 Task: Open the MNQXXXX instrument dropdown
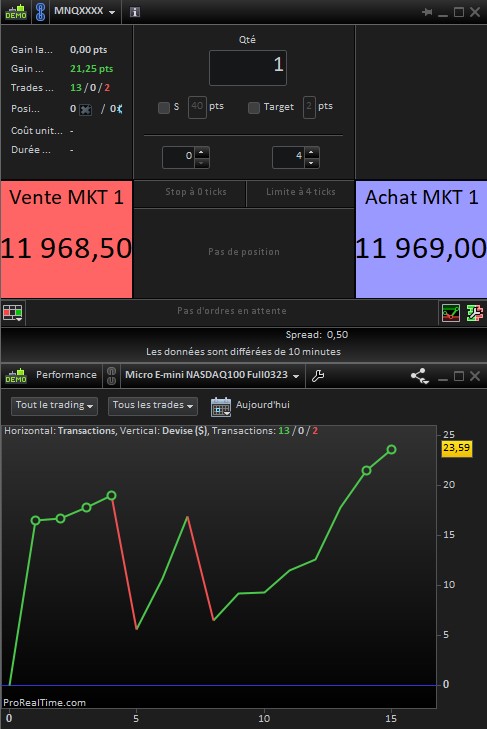pyautogui.click(x=84, y=11)
